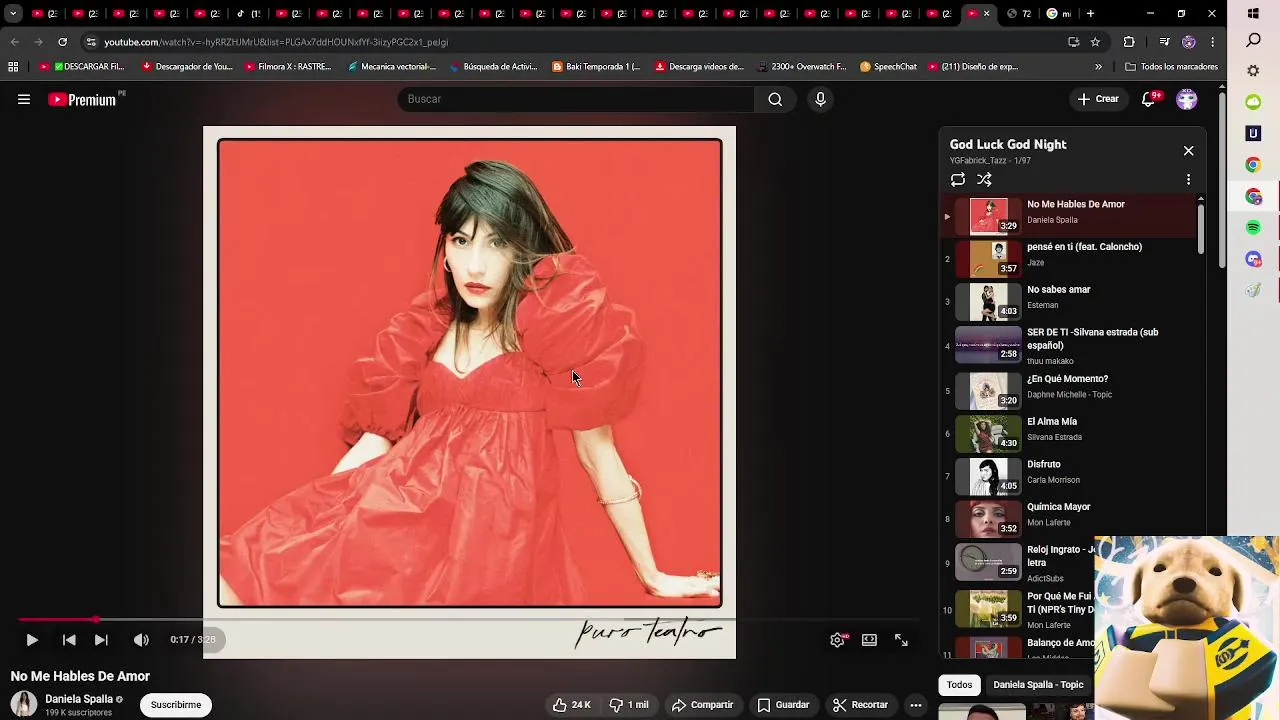Image resolution: width=1280 pixels, height=720 pixels.
Task: Skip to previous video
Action: pos(69,640)
